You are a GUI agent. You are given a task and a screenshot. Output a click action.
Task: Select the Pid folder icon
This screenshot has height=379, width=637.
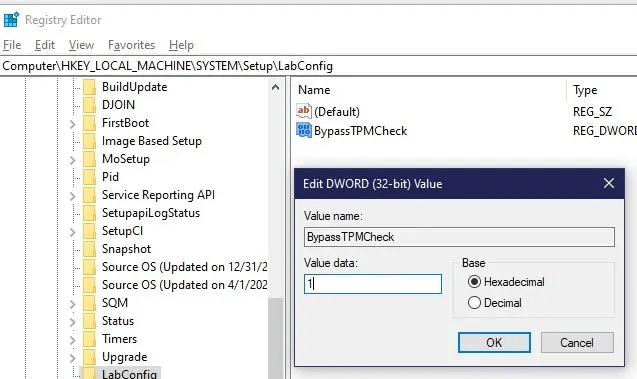coord(89,177)
